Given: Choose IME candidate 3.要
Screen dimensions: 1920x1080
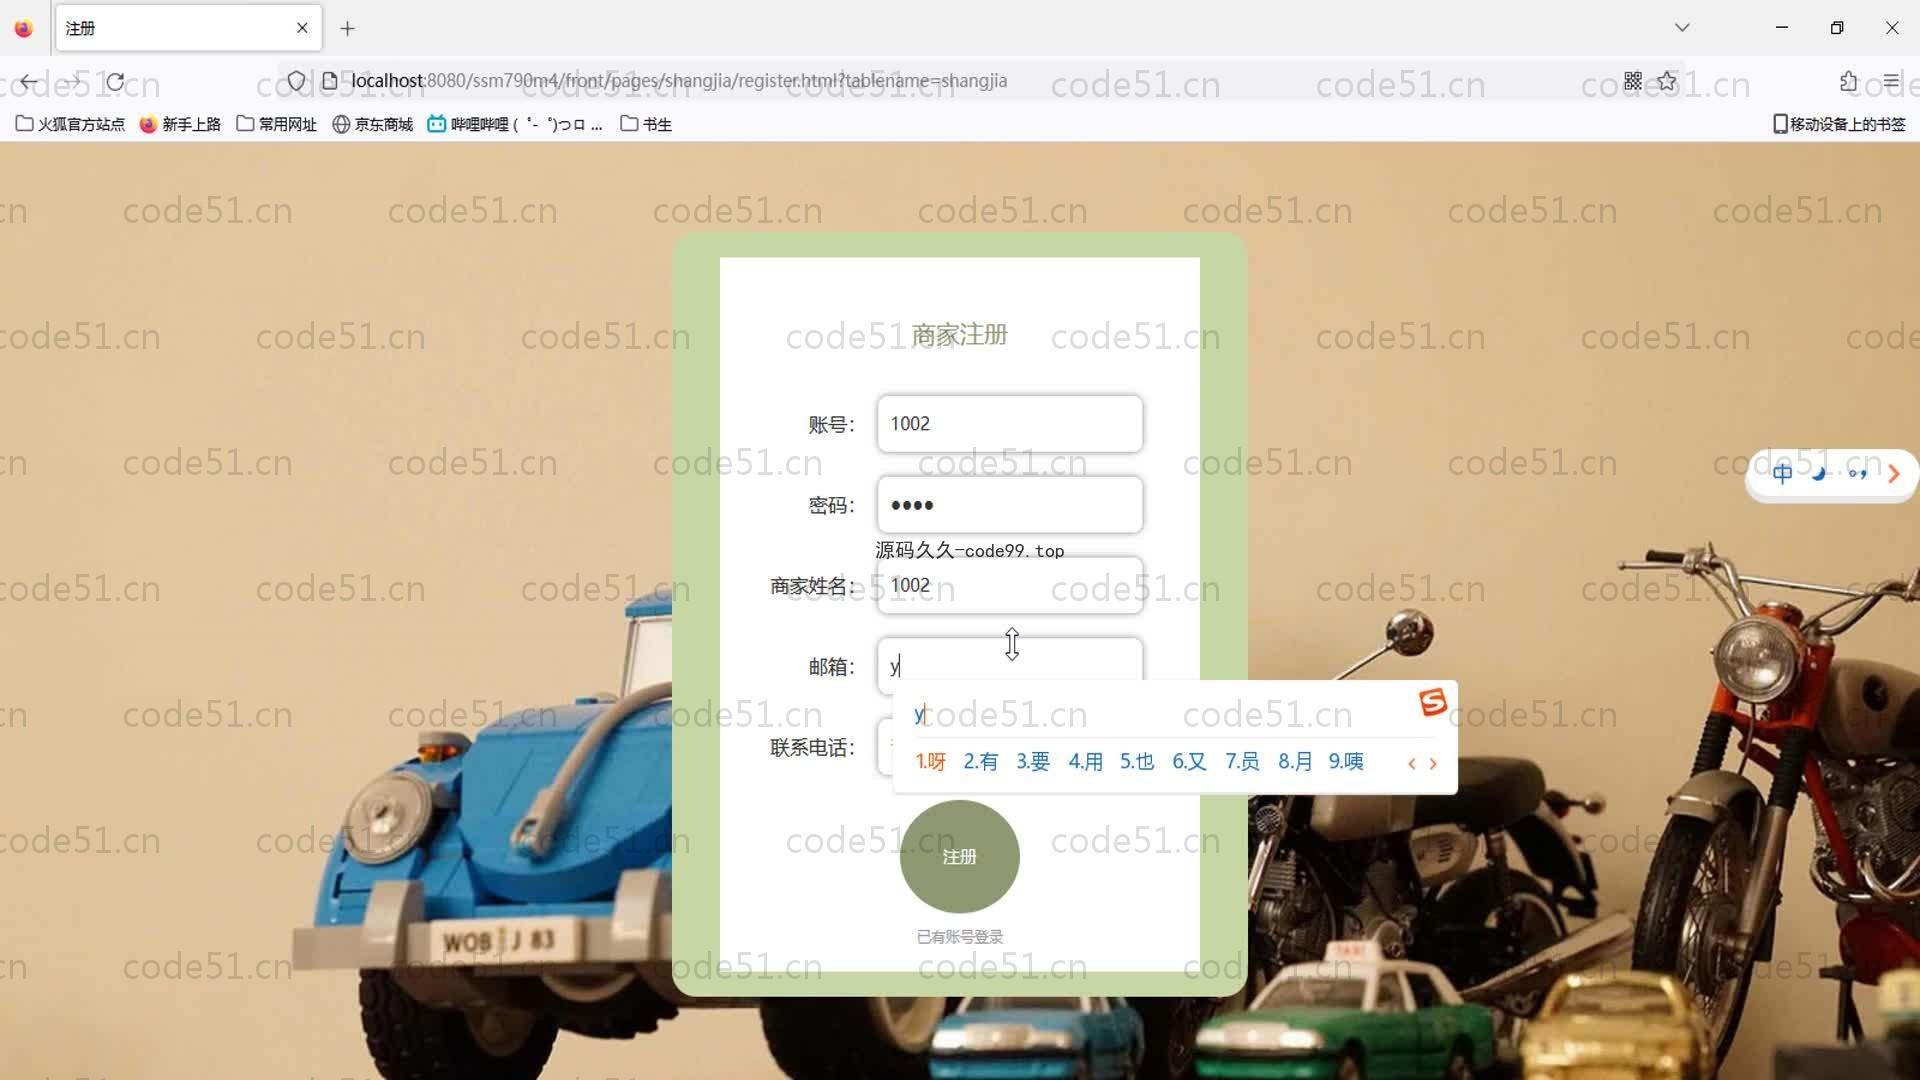Looking at the screenshot, I should tap(1033, 762).
